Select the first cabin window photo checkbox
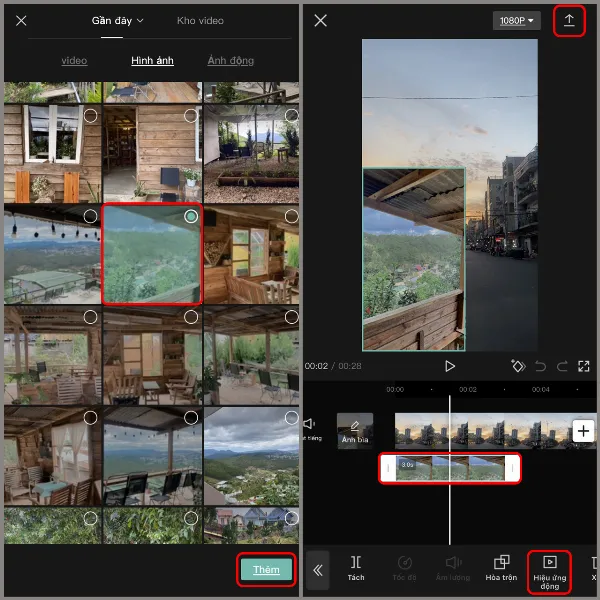Screen dimensions: 600x600 click(x=90, y=116)
